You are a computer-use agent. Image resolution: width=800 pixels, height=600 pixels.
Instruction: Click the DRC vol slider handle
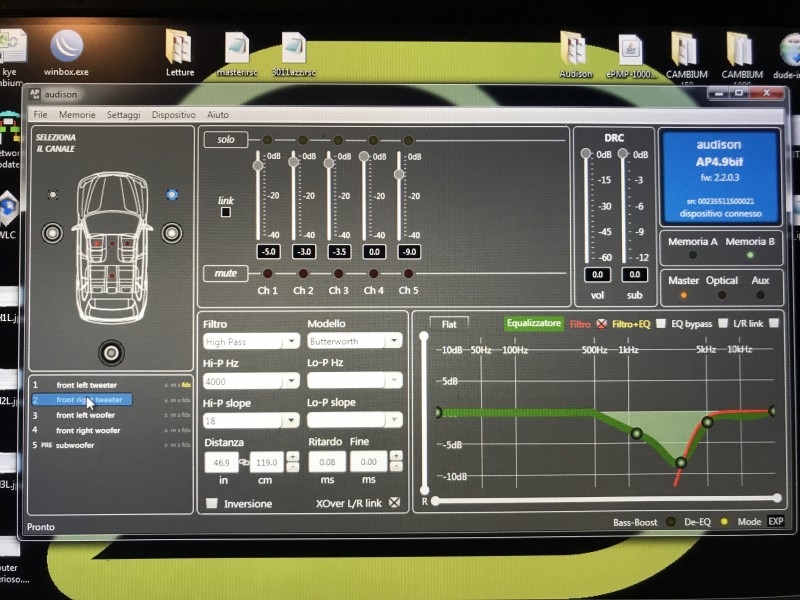tap(586, 153)
